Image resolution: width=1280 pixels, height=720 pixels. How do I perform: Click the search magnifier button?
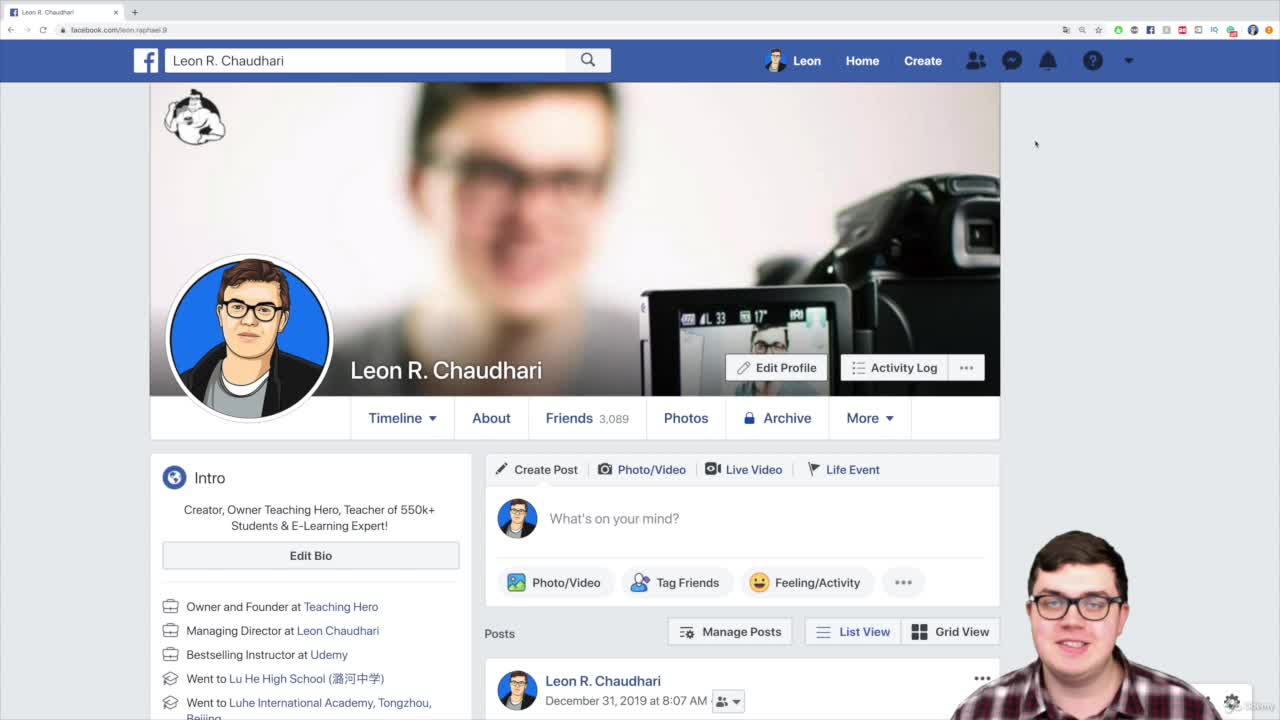[588, 61]
